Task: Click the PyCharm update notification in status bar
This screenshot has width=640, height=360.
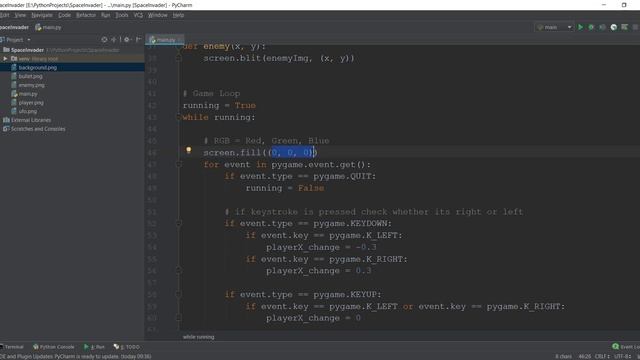Action: [x=76, y=356]
